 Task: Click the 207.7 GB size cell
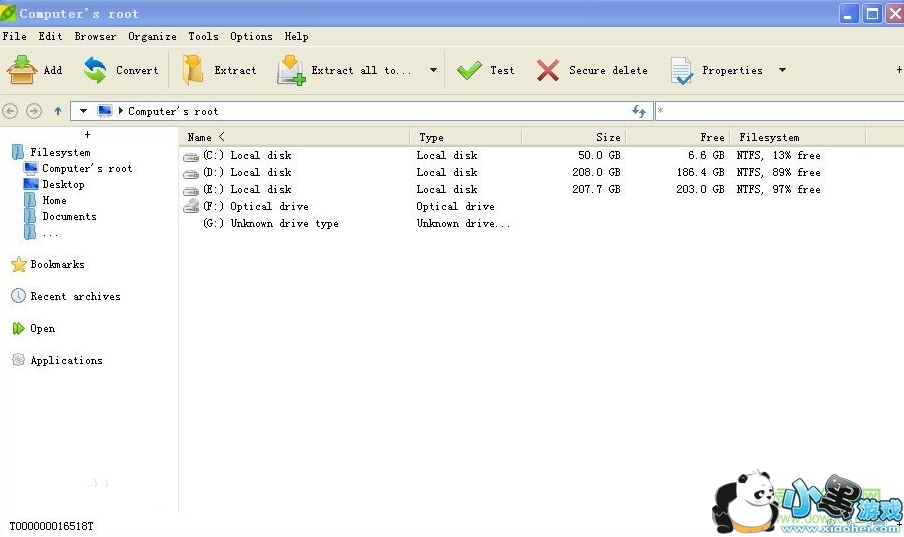click(596, 189)
